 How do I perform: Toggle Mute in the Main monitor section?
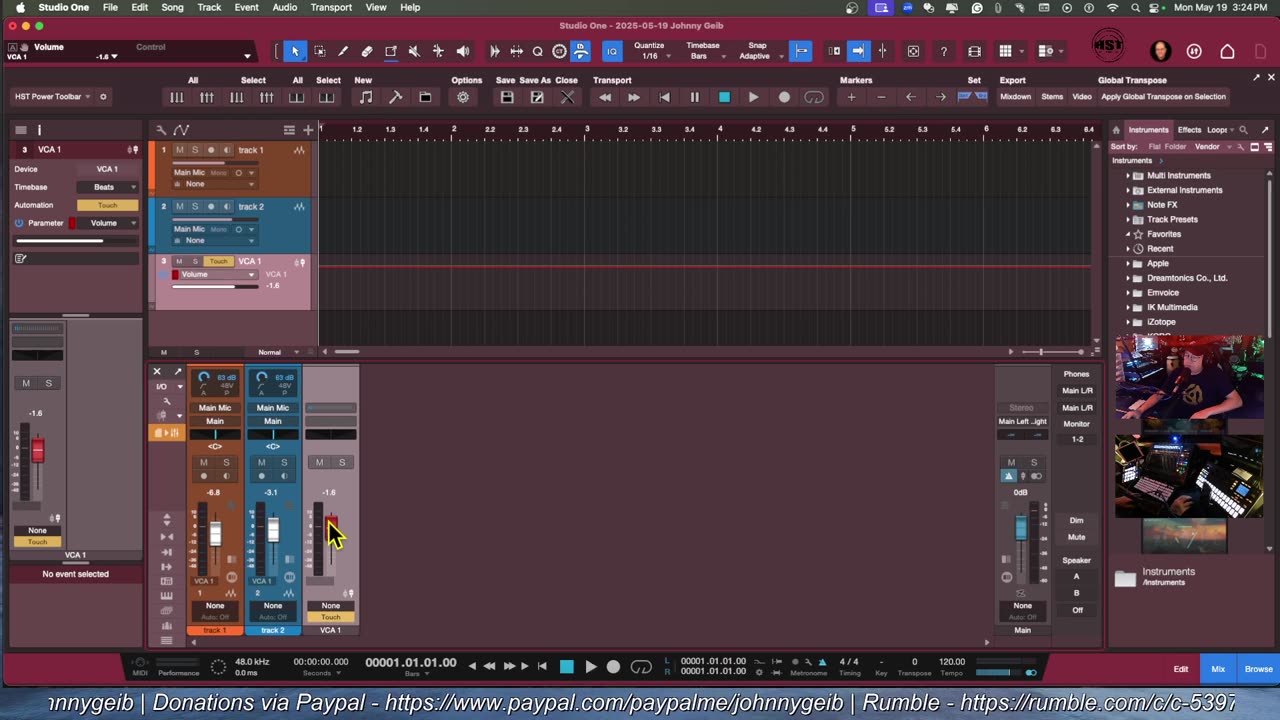pos(1076,537)
